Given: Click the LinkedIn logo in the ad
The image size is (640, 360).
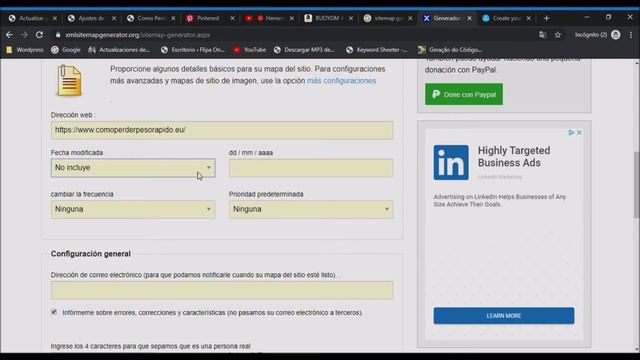Looking at the screenshot, I should click(451, 162).
